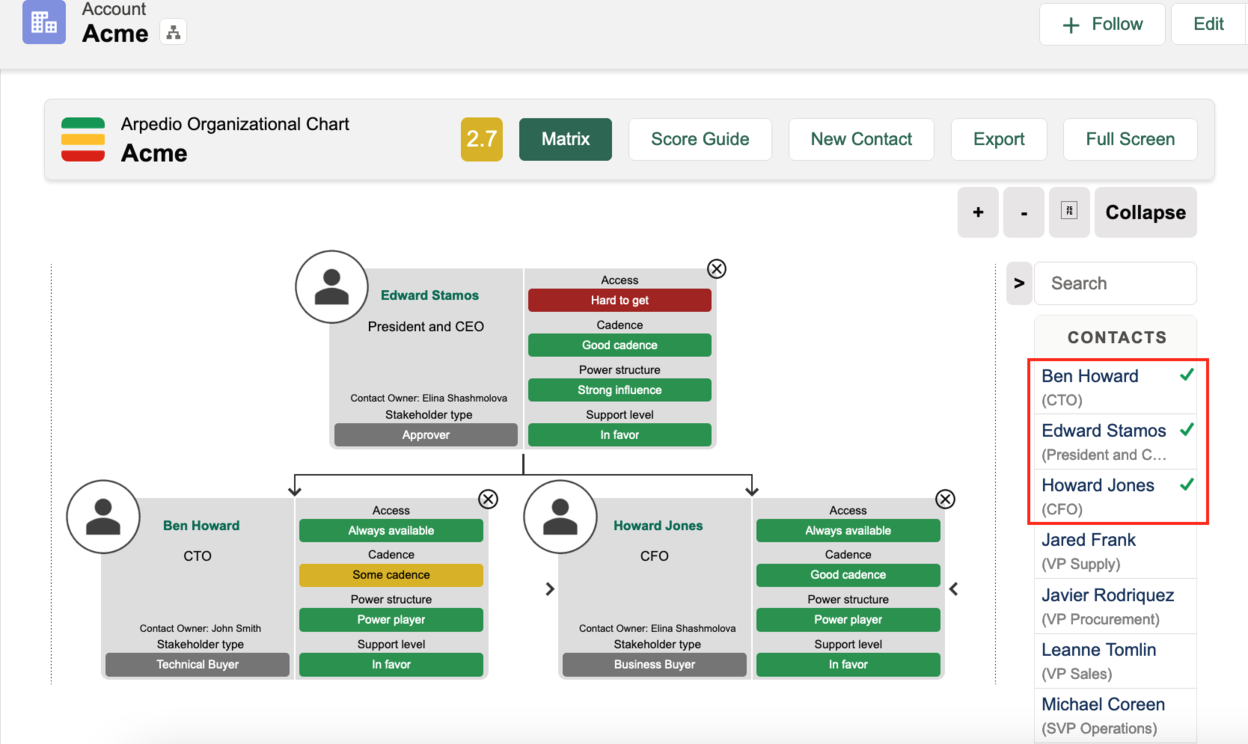Switch chart to Full Screen
The image size is (1248, 744).
click(1130, 139)
